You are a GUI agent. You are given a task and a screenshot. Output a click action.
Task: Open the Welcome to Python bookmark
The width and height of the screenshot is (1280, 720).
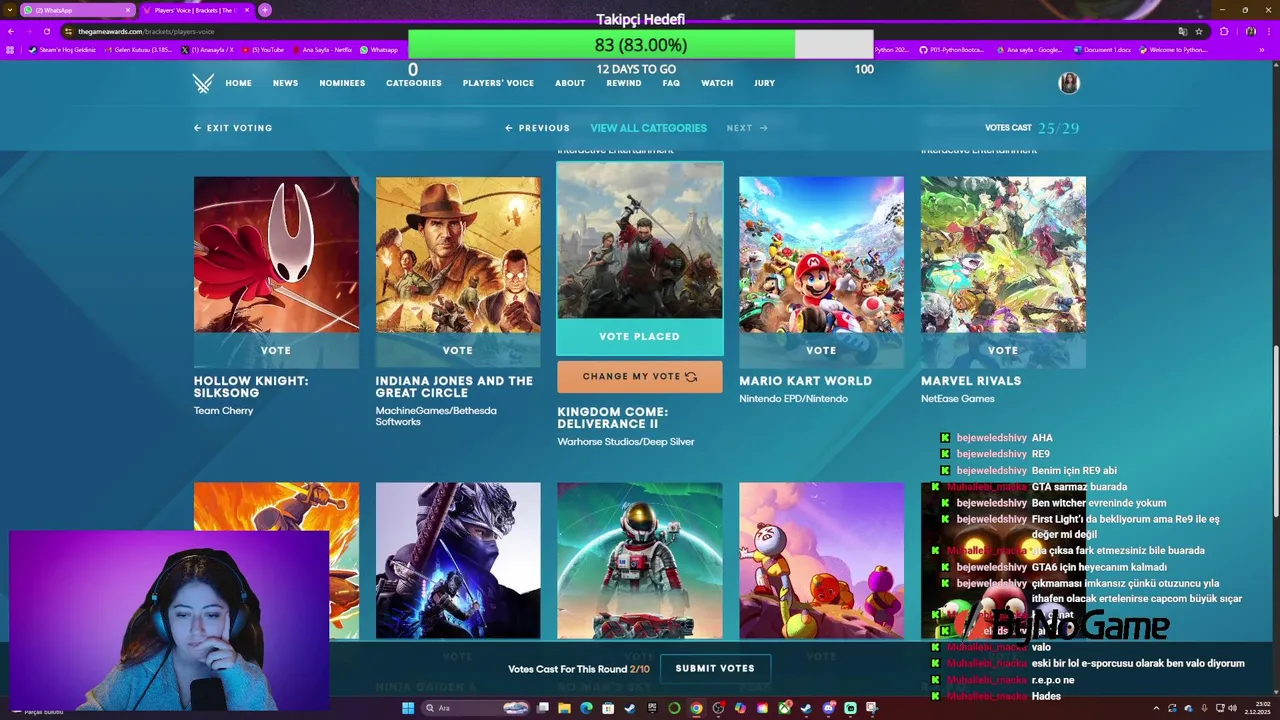tap(1174, 49)
